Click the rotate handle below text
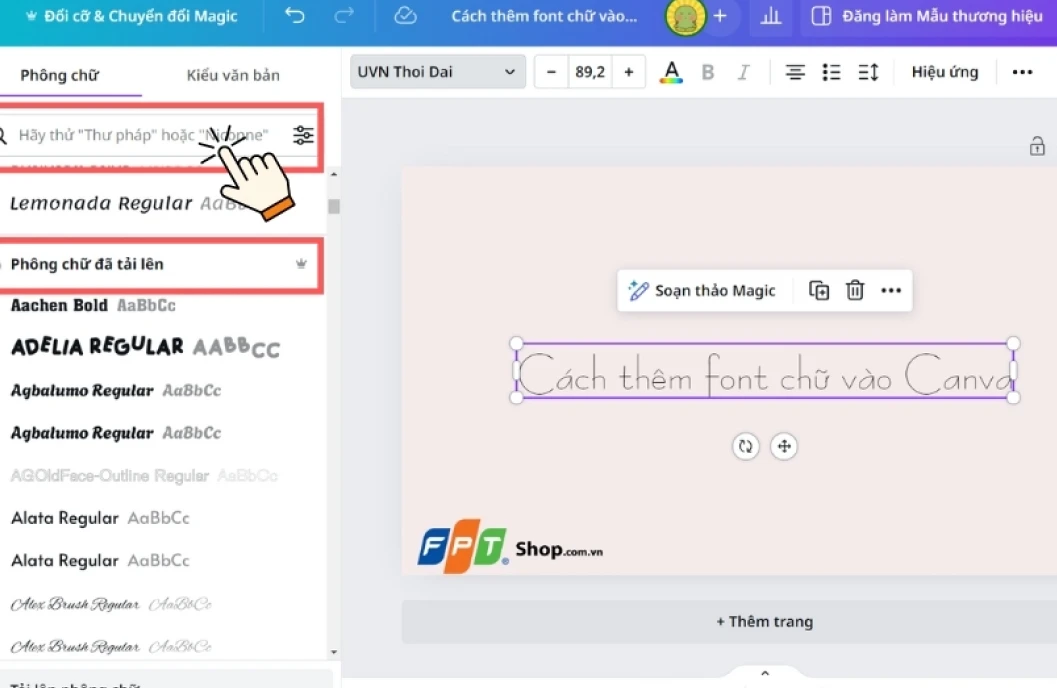Screen dimensions: 1057x688 (746, 446)
